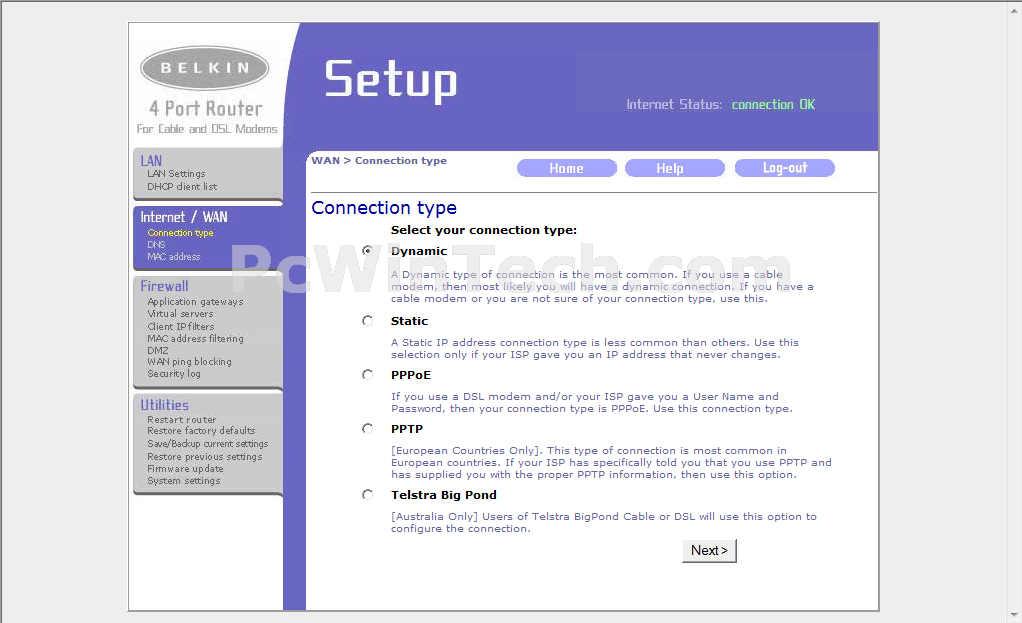View the DHCP client list
This screenshot has height=623, width=1022.
pyautogui.click(x=182, y=186)
